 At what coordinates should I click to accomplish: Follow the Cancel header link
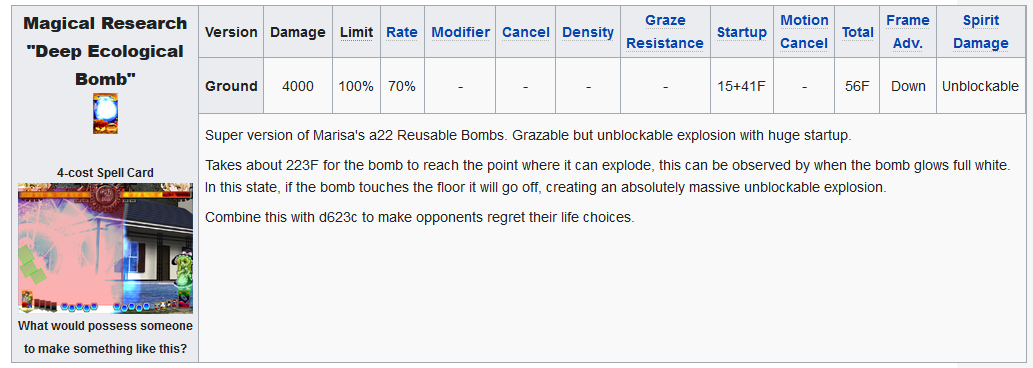[526, 32]
